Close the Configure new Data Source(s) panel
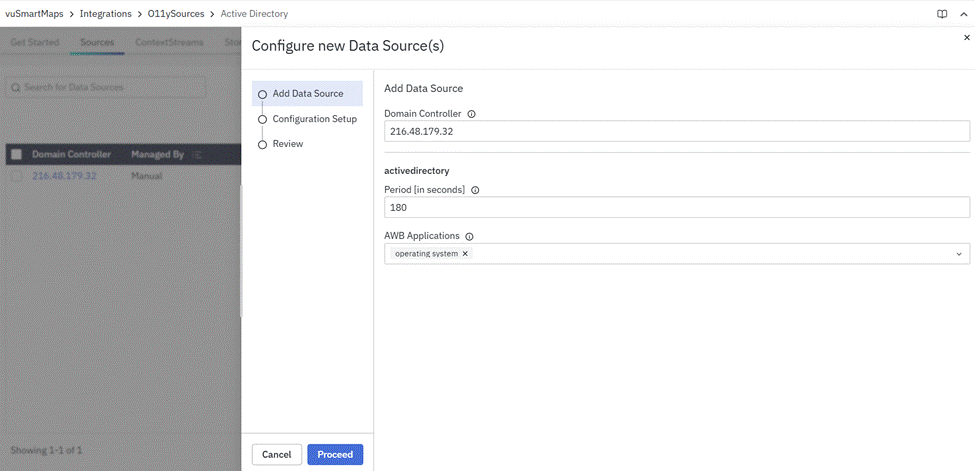Screen dimensions: 975x471 966,37
